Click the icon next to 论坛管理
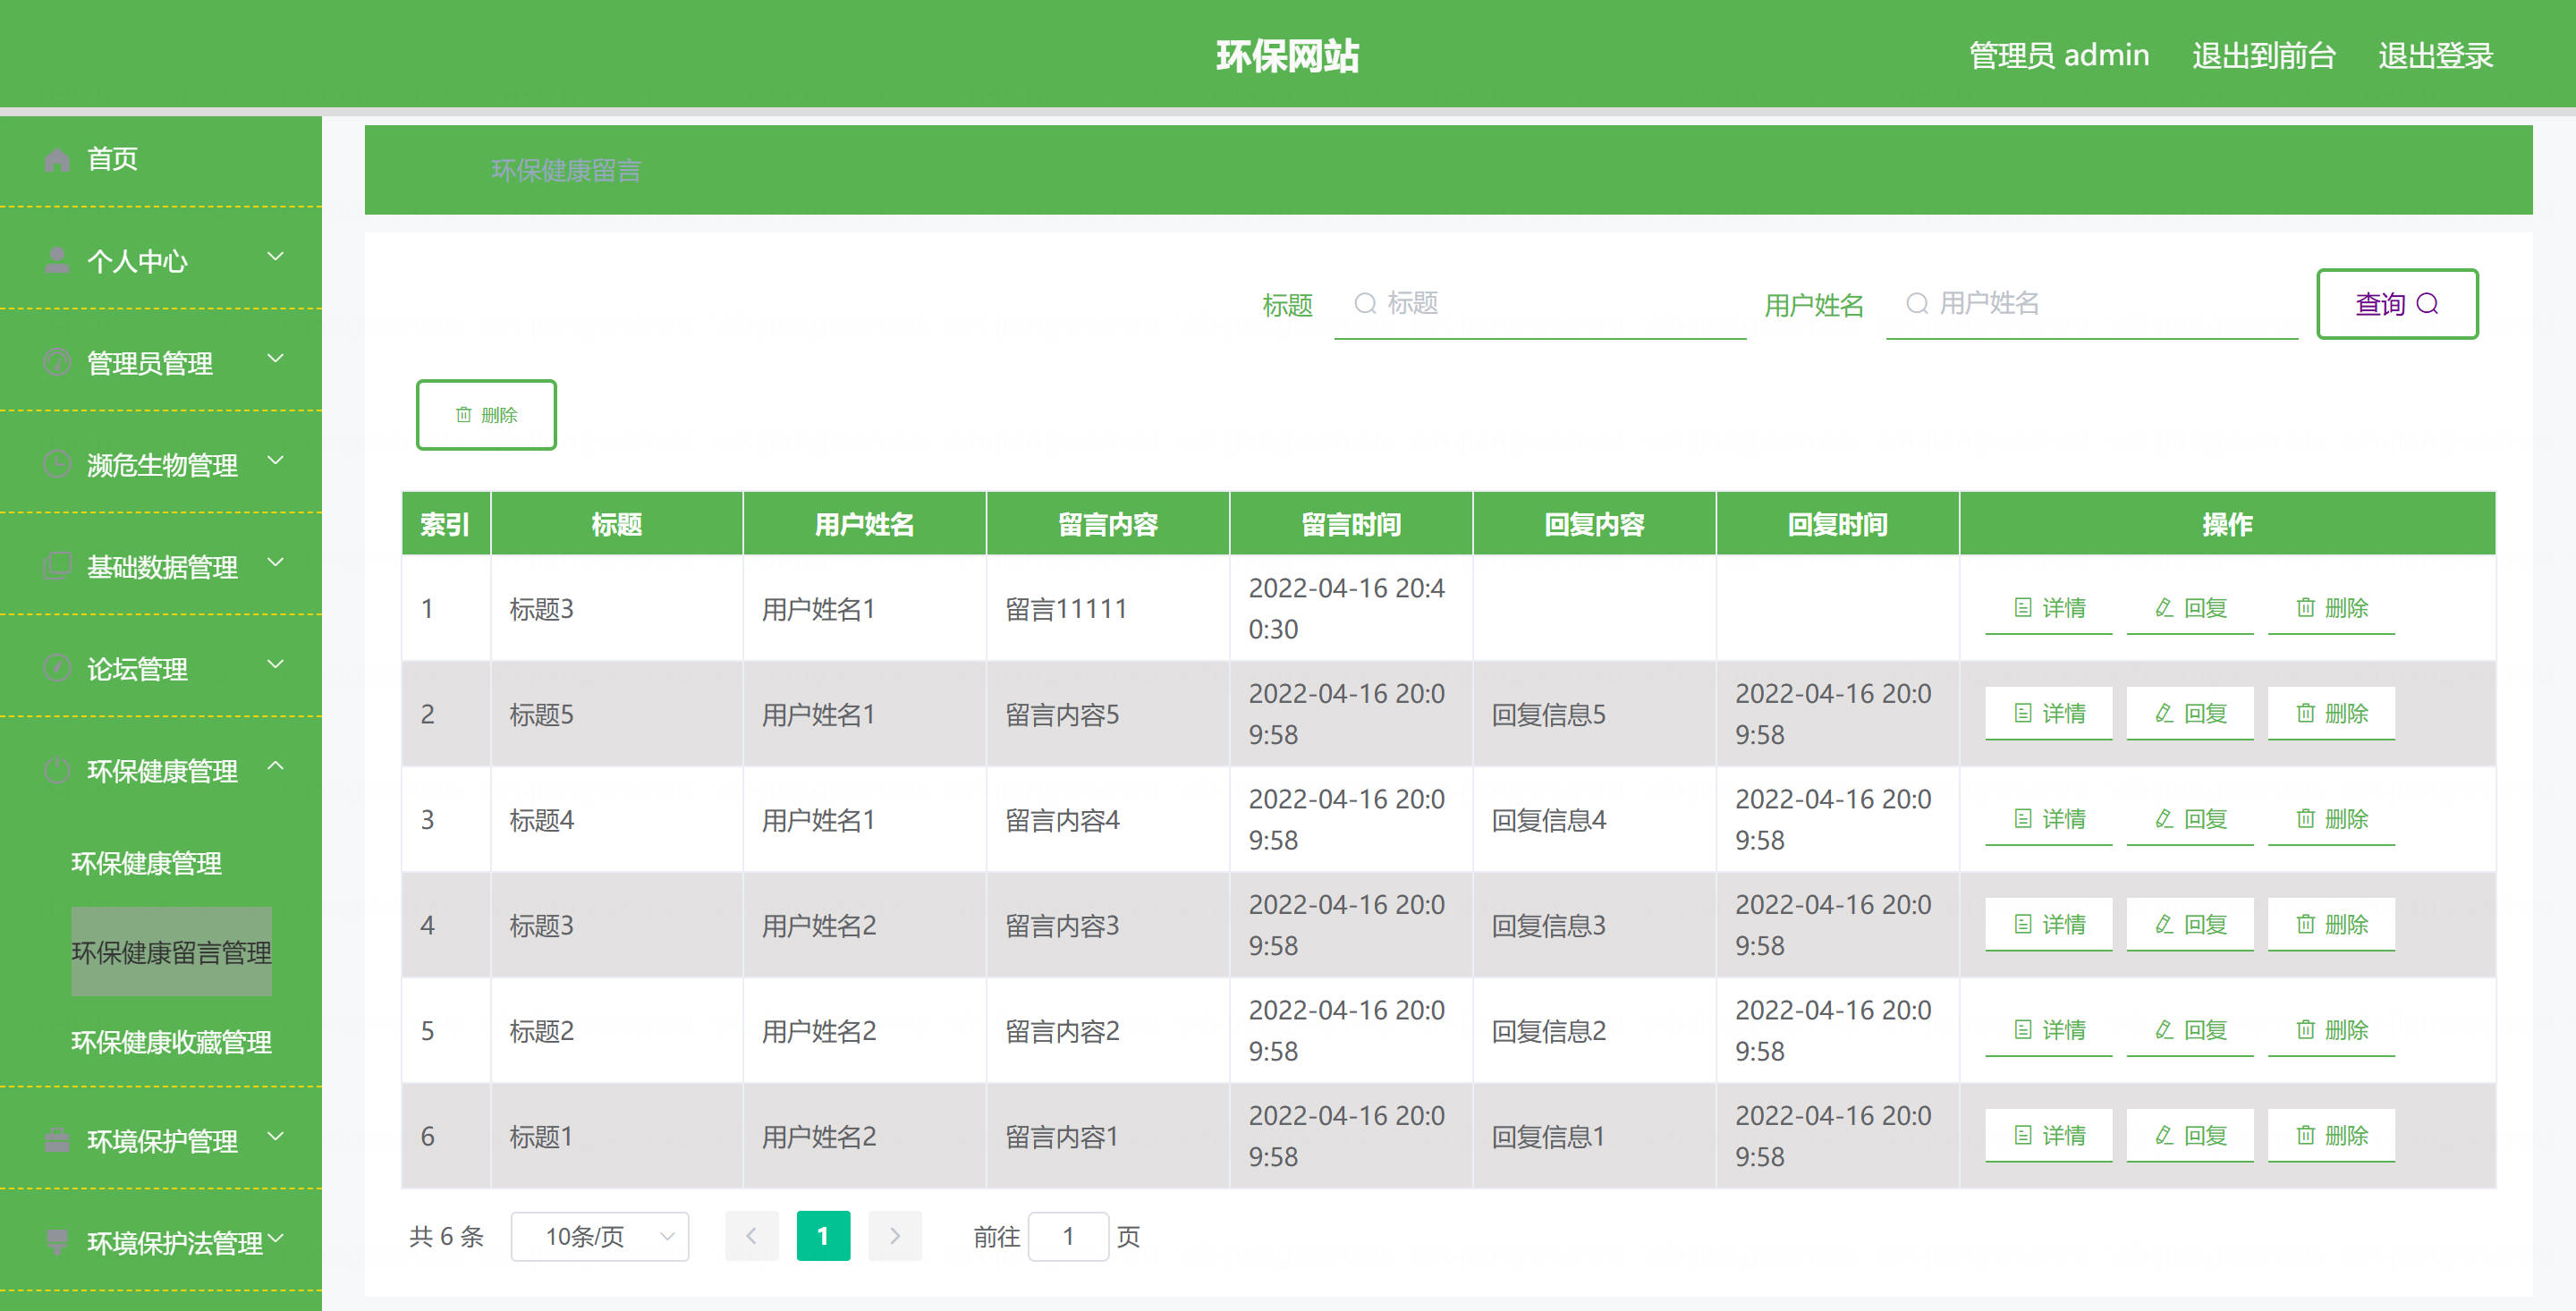The width and height of the screenshot is (2576, 1311). pos(57,668)
